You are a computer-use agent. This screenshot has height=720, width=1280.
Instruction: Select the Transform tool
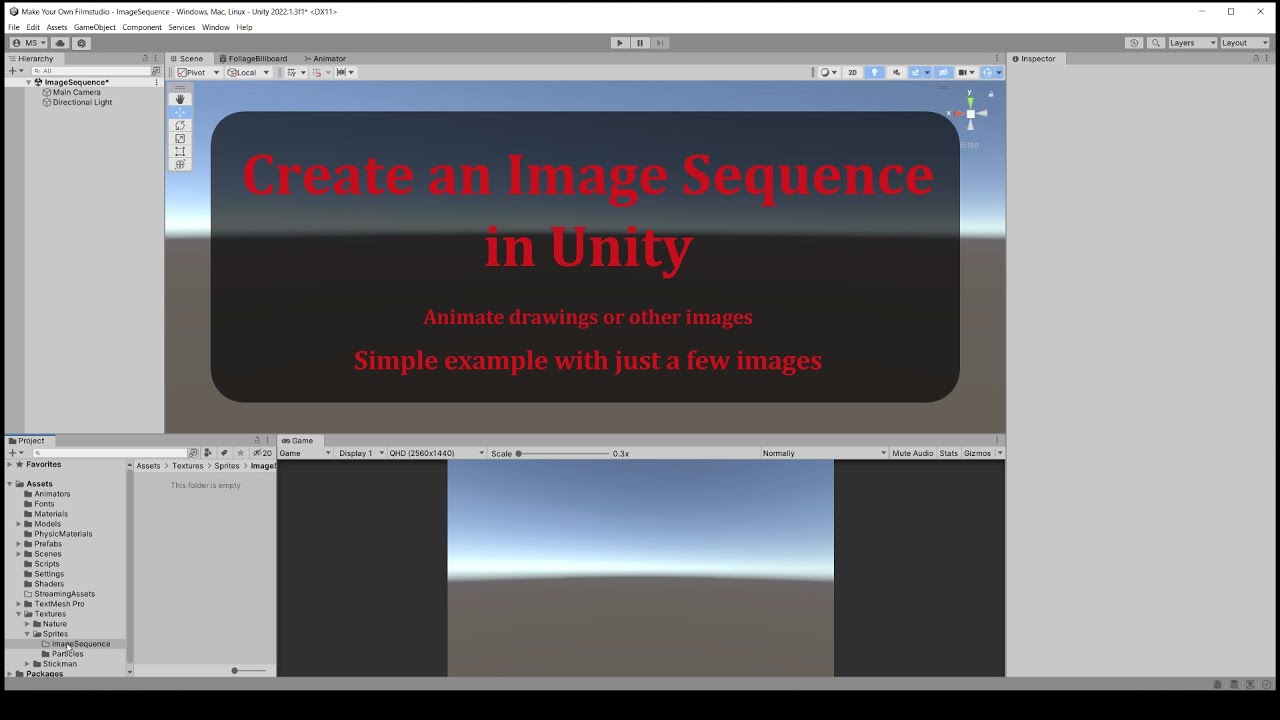tap(180, 164)
